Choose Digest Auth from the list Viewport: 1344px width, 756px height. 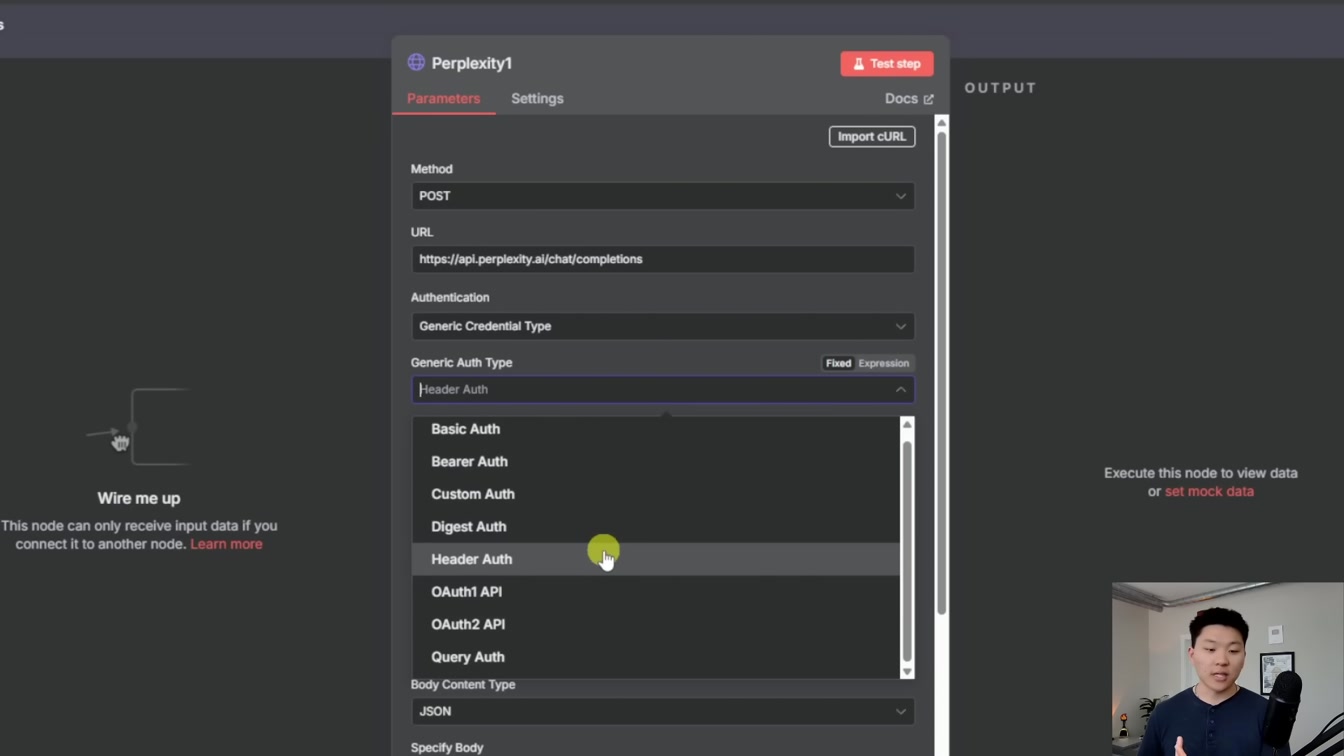click(656, 527)
